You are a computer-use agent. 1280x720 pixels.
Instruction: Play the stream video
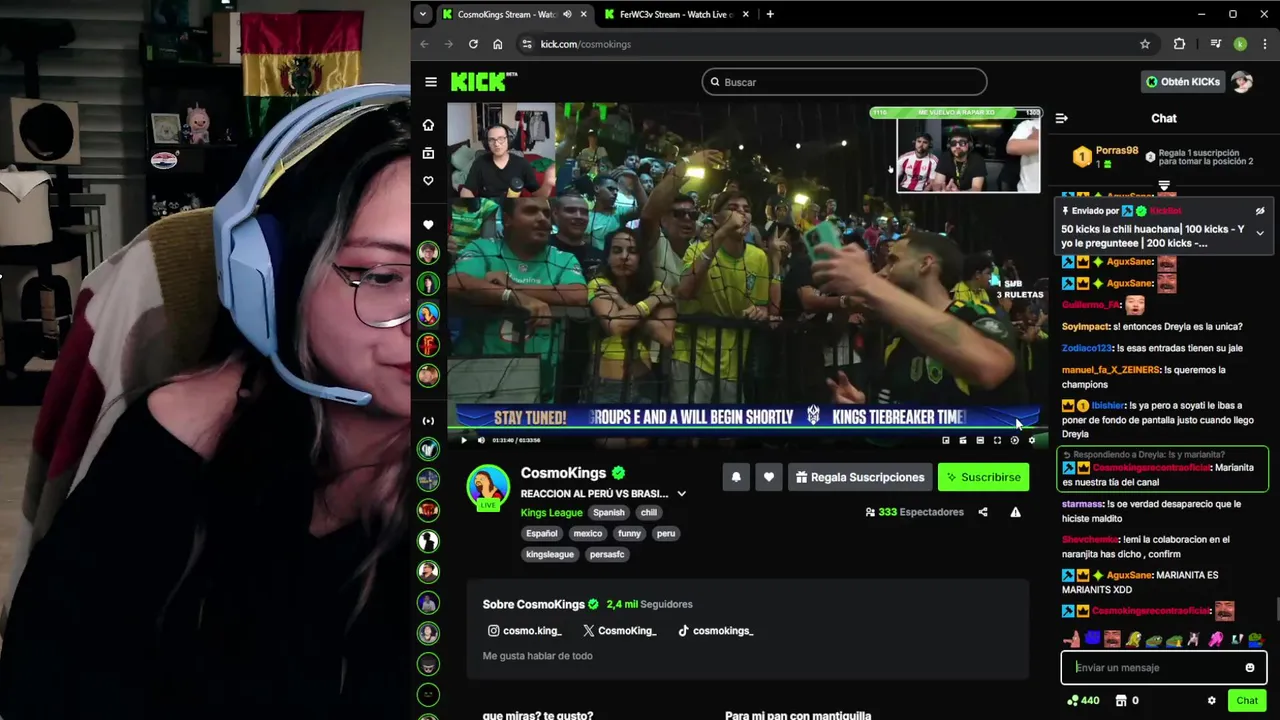[x=463, y=440]
